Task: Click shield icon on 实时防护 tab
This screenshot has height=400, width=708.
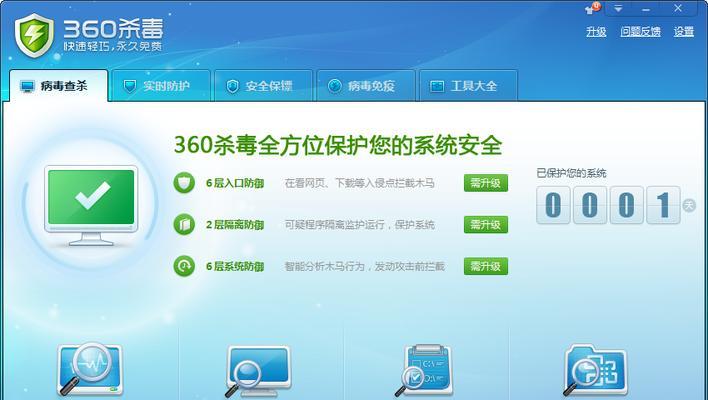Action: click(130, 86)
